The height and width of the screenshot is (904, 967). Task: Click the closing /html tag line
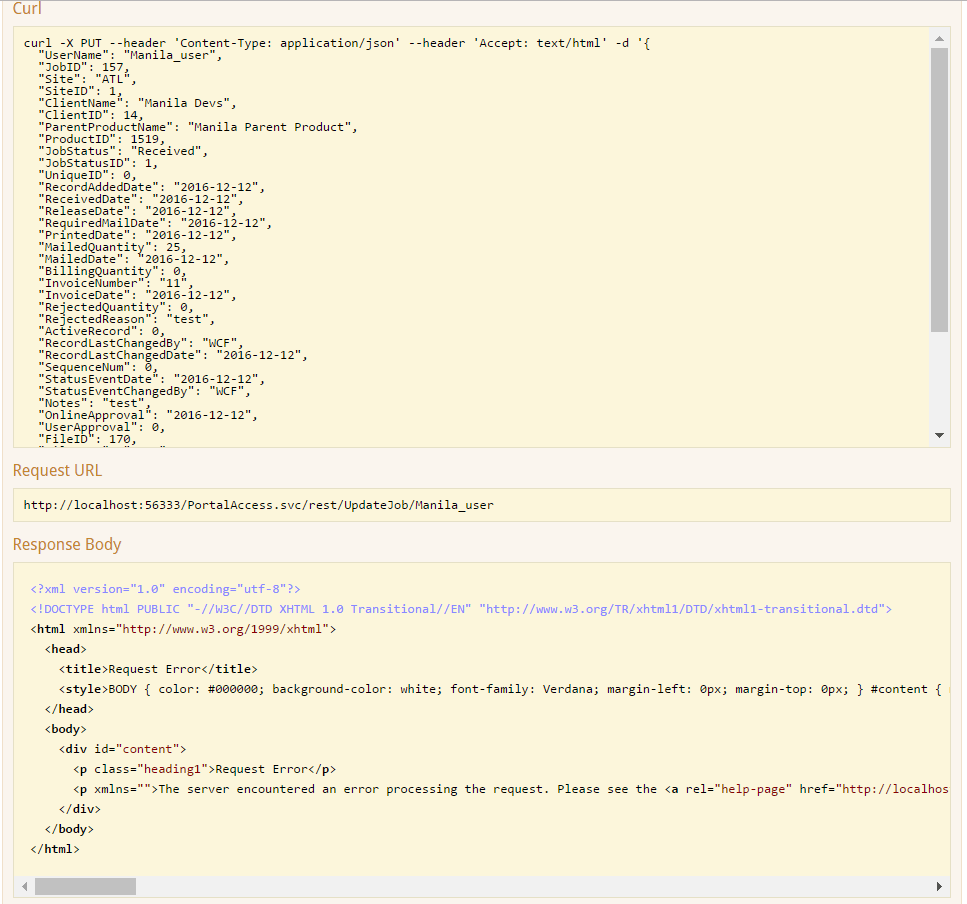[55, 850]
